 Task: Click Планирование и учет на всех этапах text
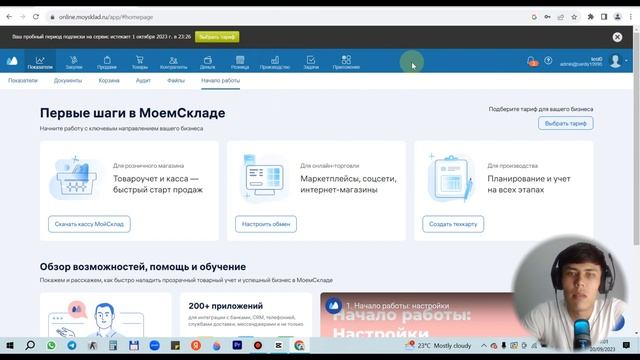[x=529, y=184]
